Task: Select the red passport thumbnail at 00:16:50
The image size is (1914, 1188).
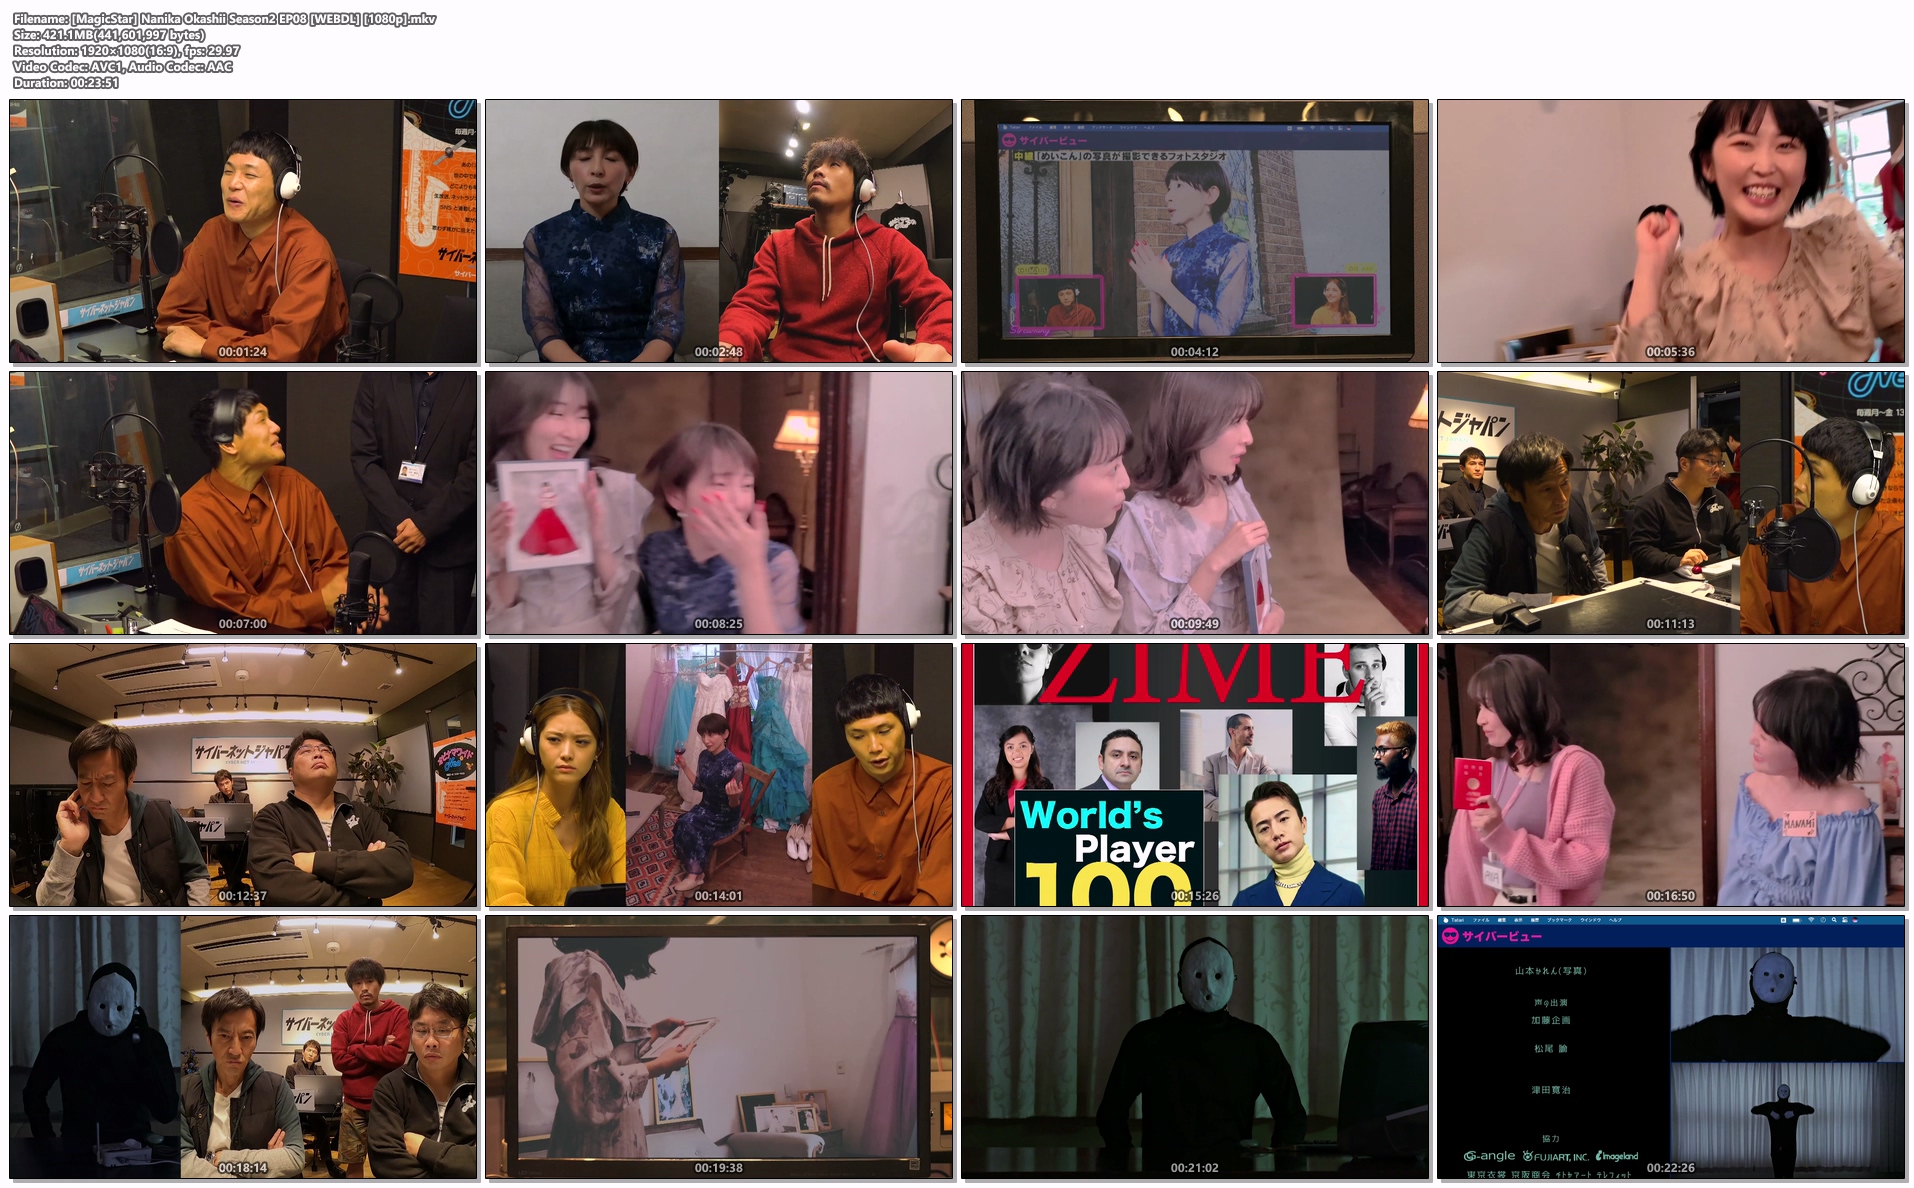Action: tap(1671, 775)
